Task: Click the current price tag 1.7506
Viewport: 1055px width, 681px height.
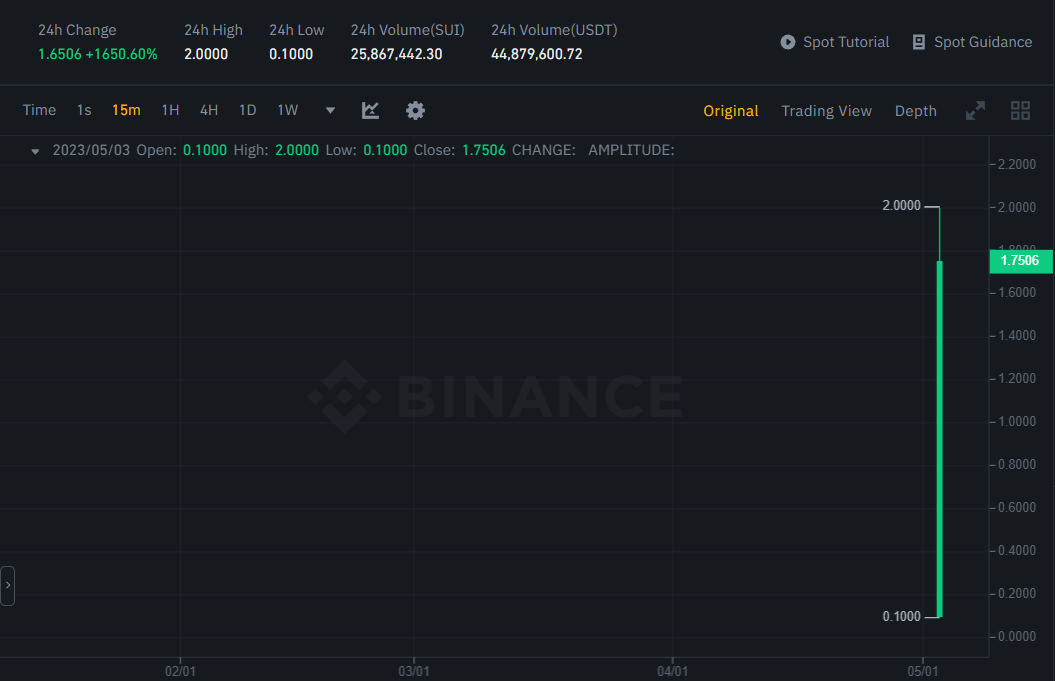Action: tap(1021, 260)
